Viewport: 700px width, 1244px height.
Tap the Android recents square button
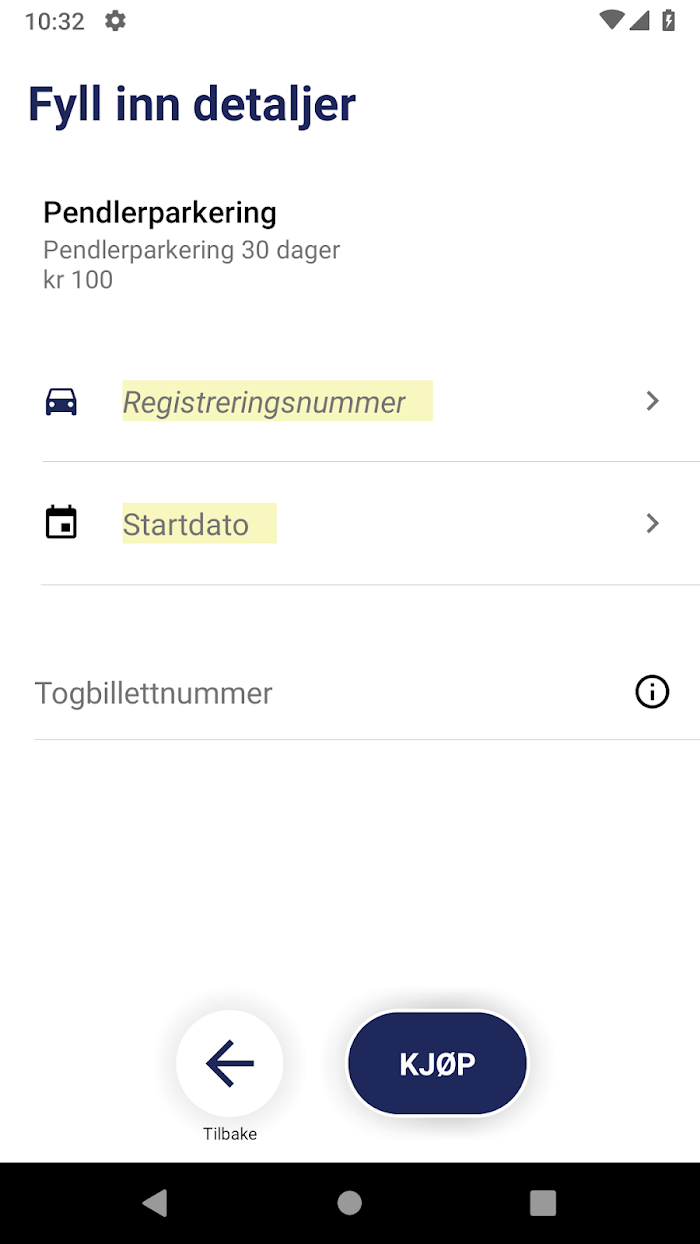point(543,1202)
